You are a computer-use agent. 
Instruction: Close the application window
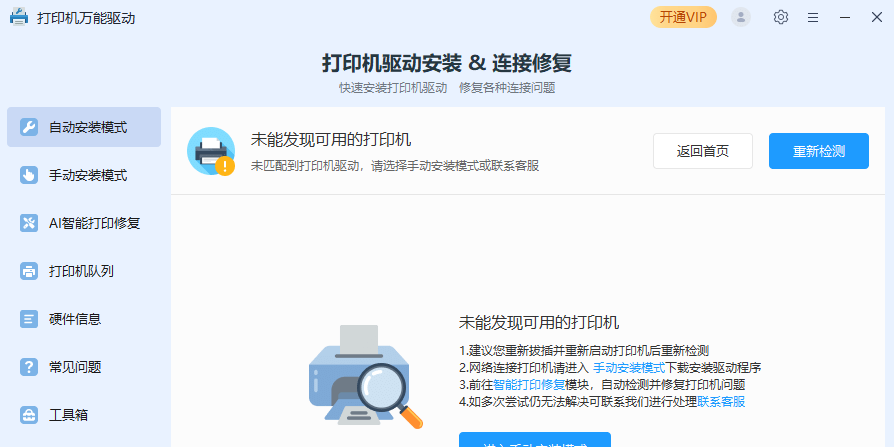pos(877,18)
